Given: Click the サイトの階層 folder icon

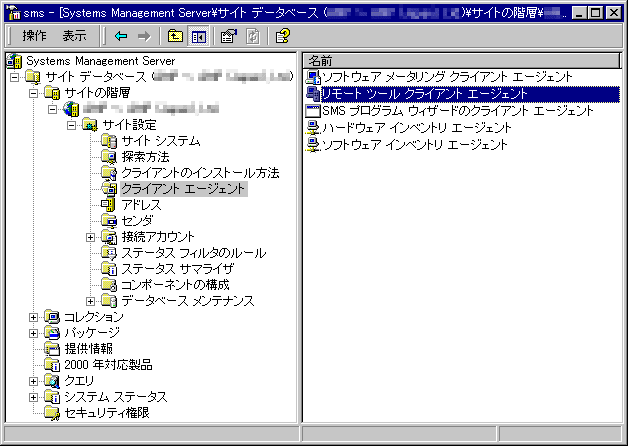Looking at the screenshot, I should pos(53,93).
